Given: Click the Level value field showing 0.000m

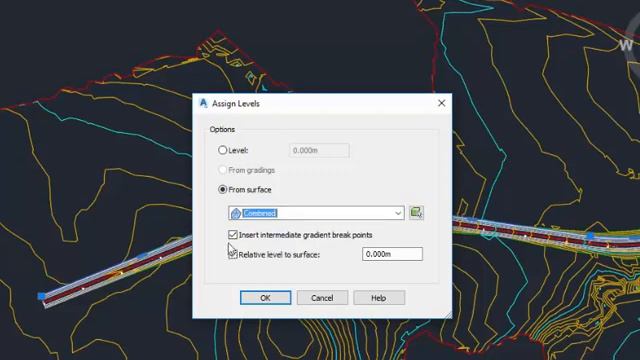Looking at the screenshot, I should [x=319, y=150].
